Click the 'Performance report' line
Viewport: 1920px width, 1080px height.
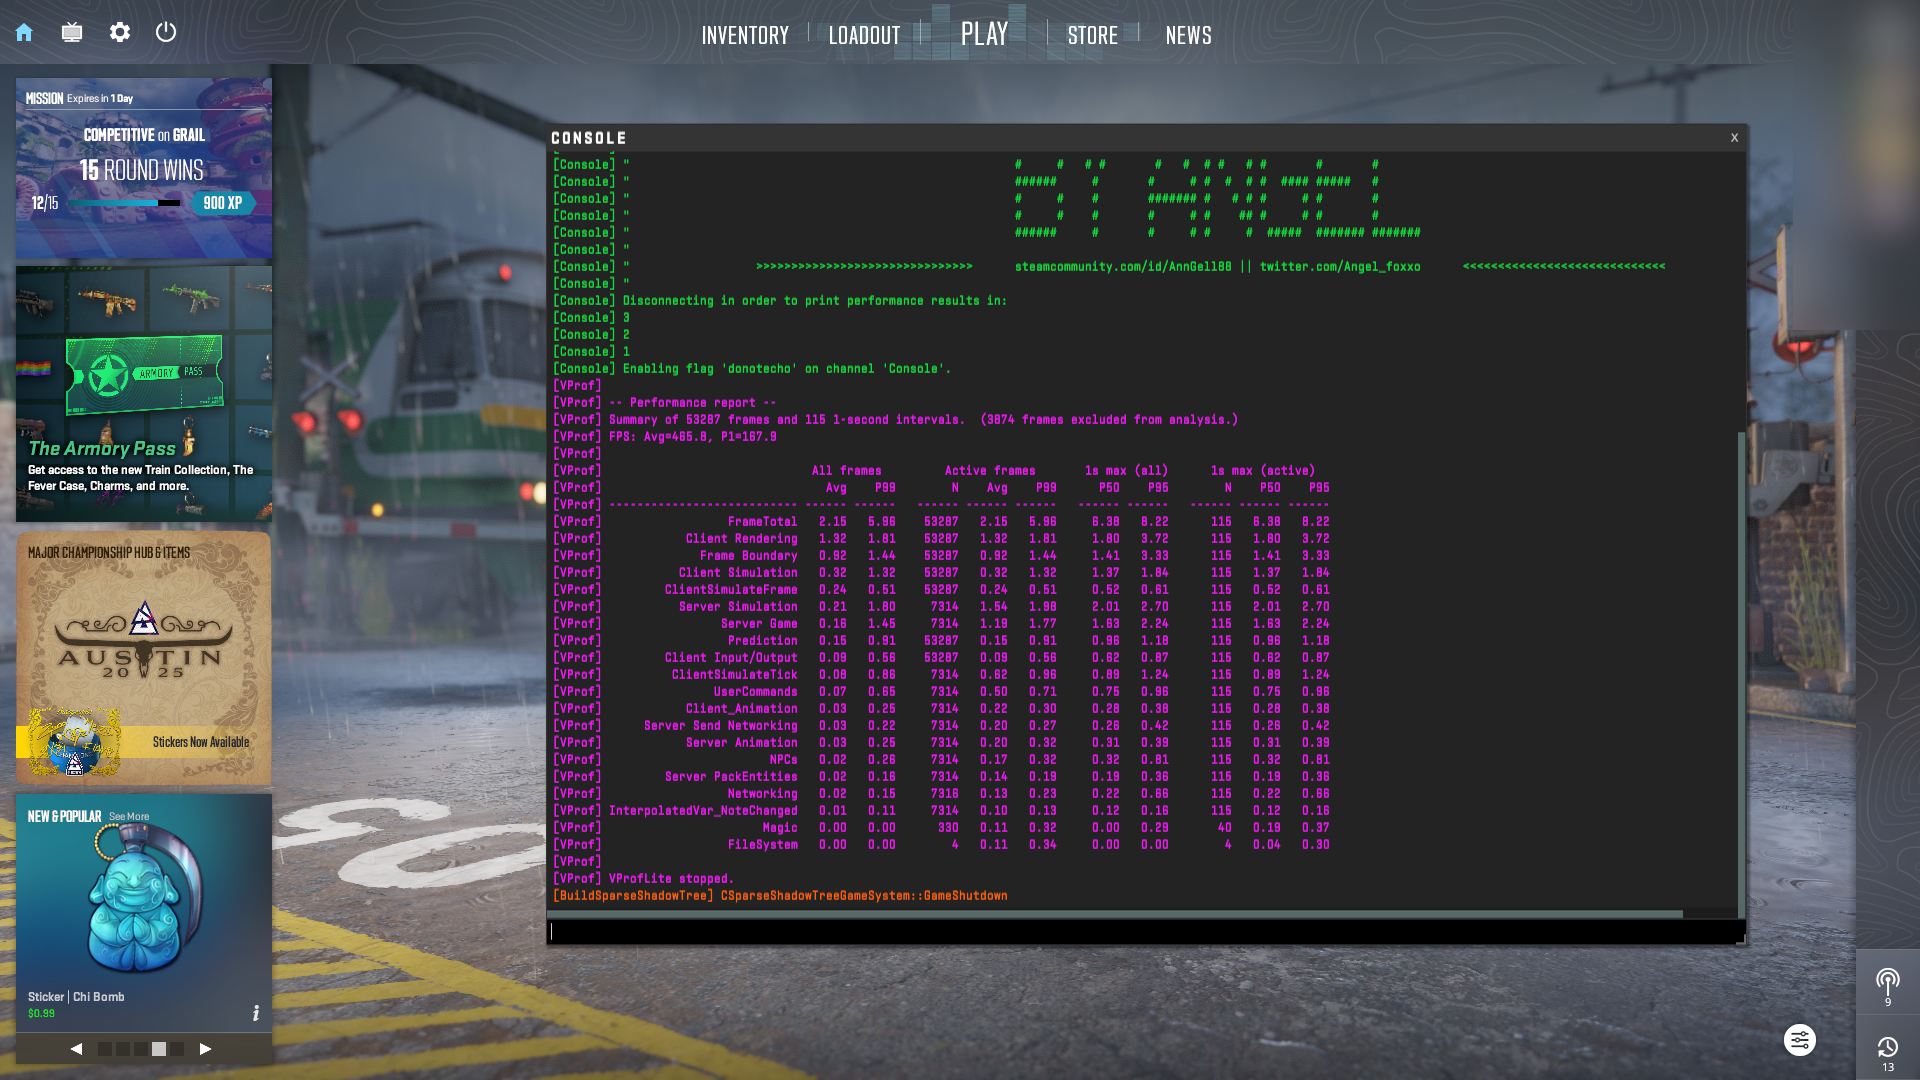click(x=692, y=403)
